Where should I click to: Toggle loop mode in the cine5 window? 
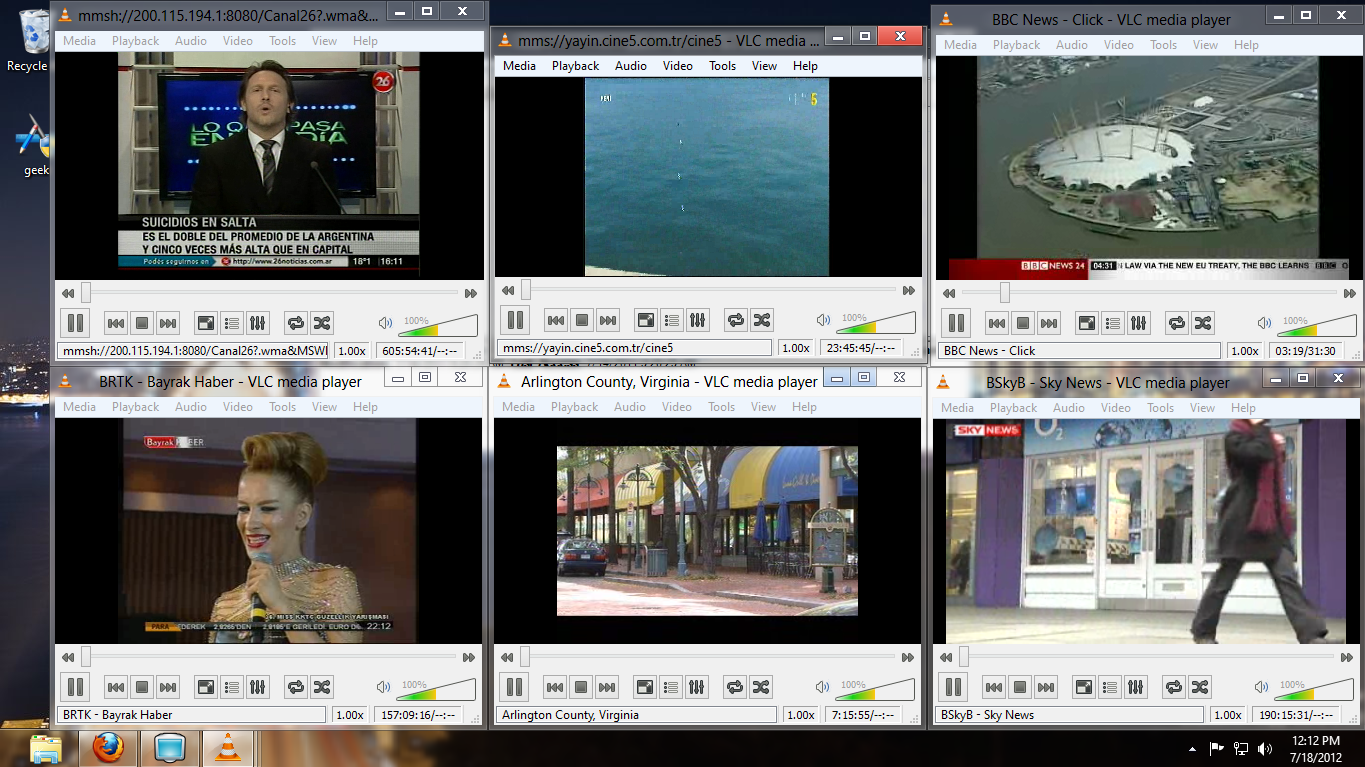735,320
